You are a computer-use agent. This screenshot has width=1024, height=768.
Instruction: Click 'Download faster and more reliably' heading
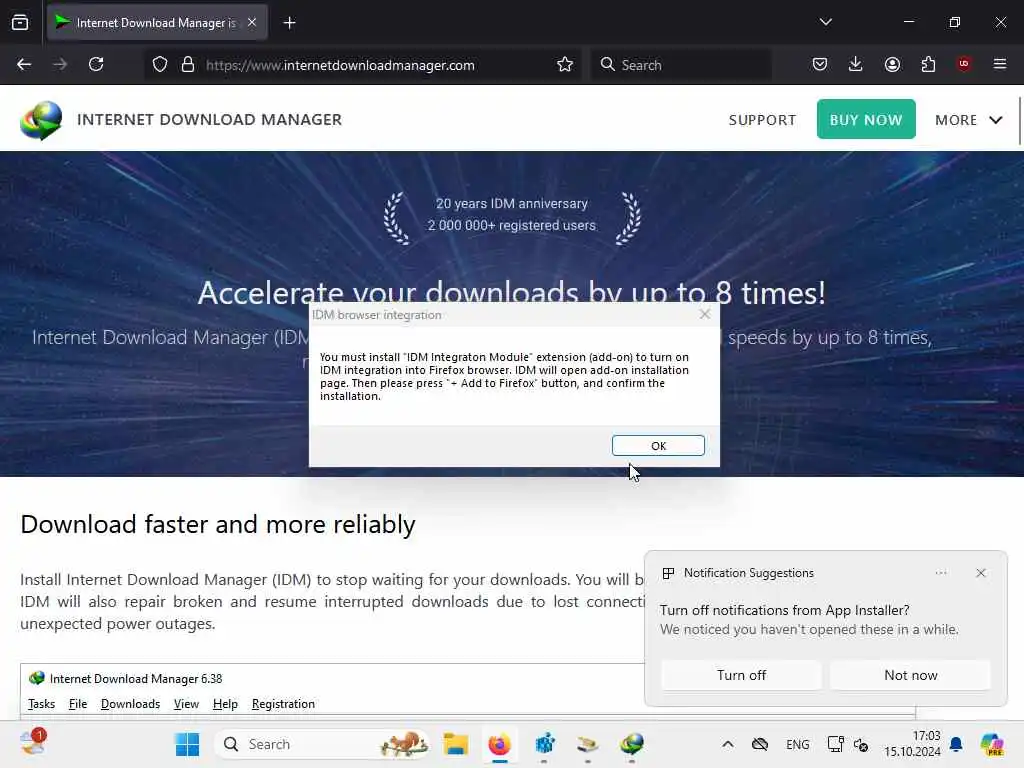tap(218, 524)
